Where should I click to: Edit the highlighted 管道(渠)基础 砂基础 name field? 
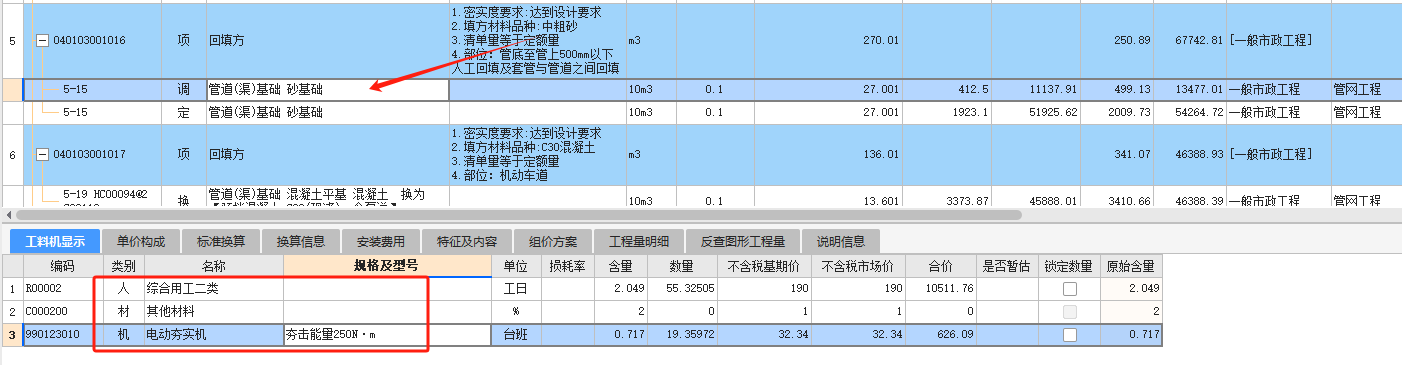327,89
